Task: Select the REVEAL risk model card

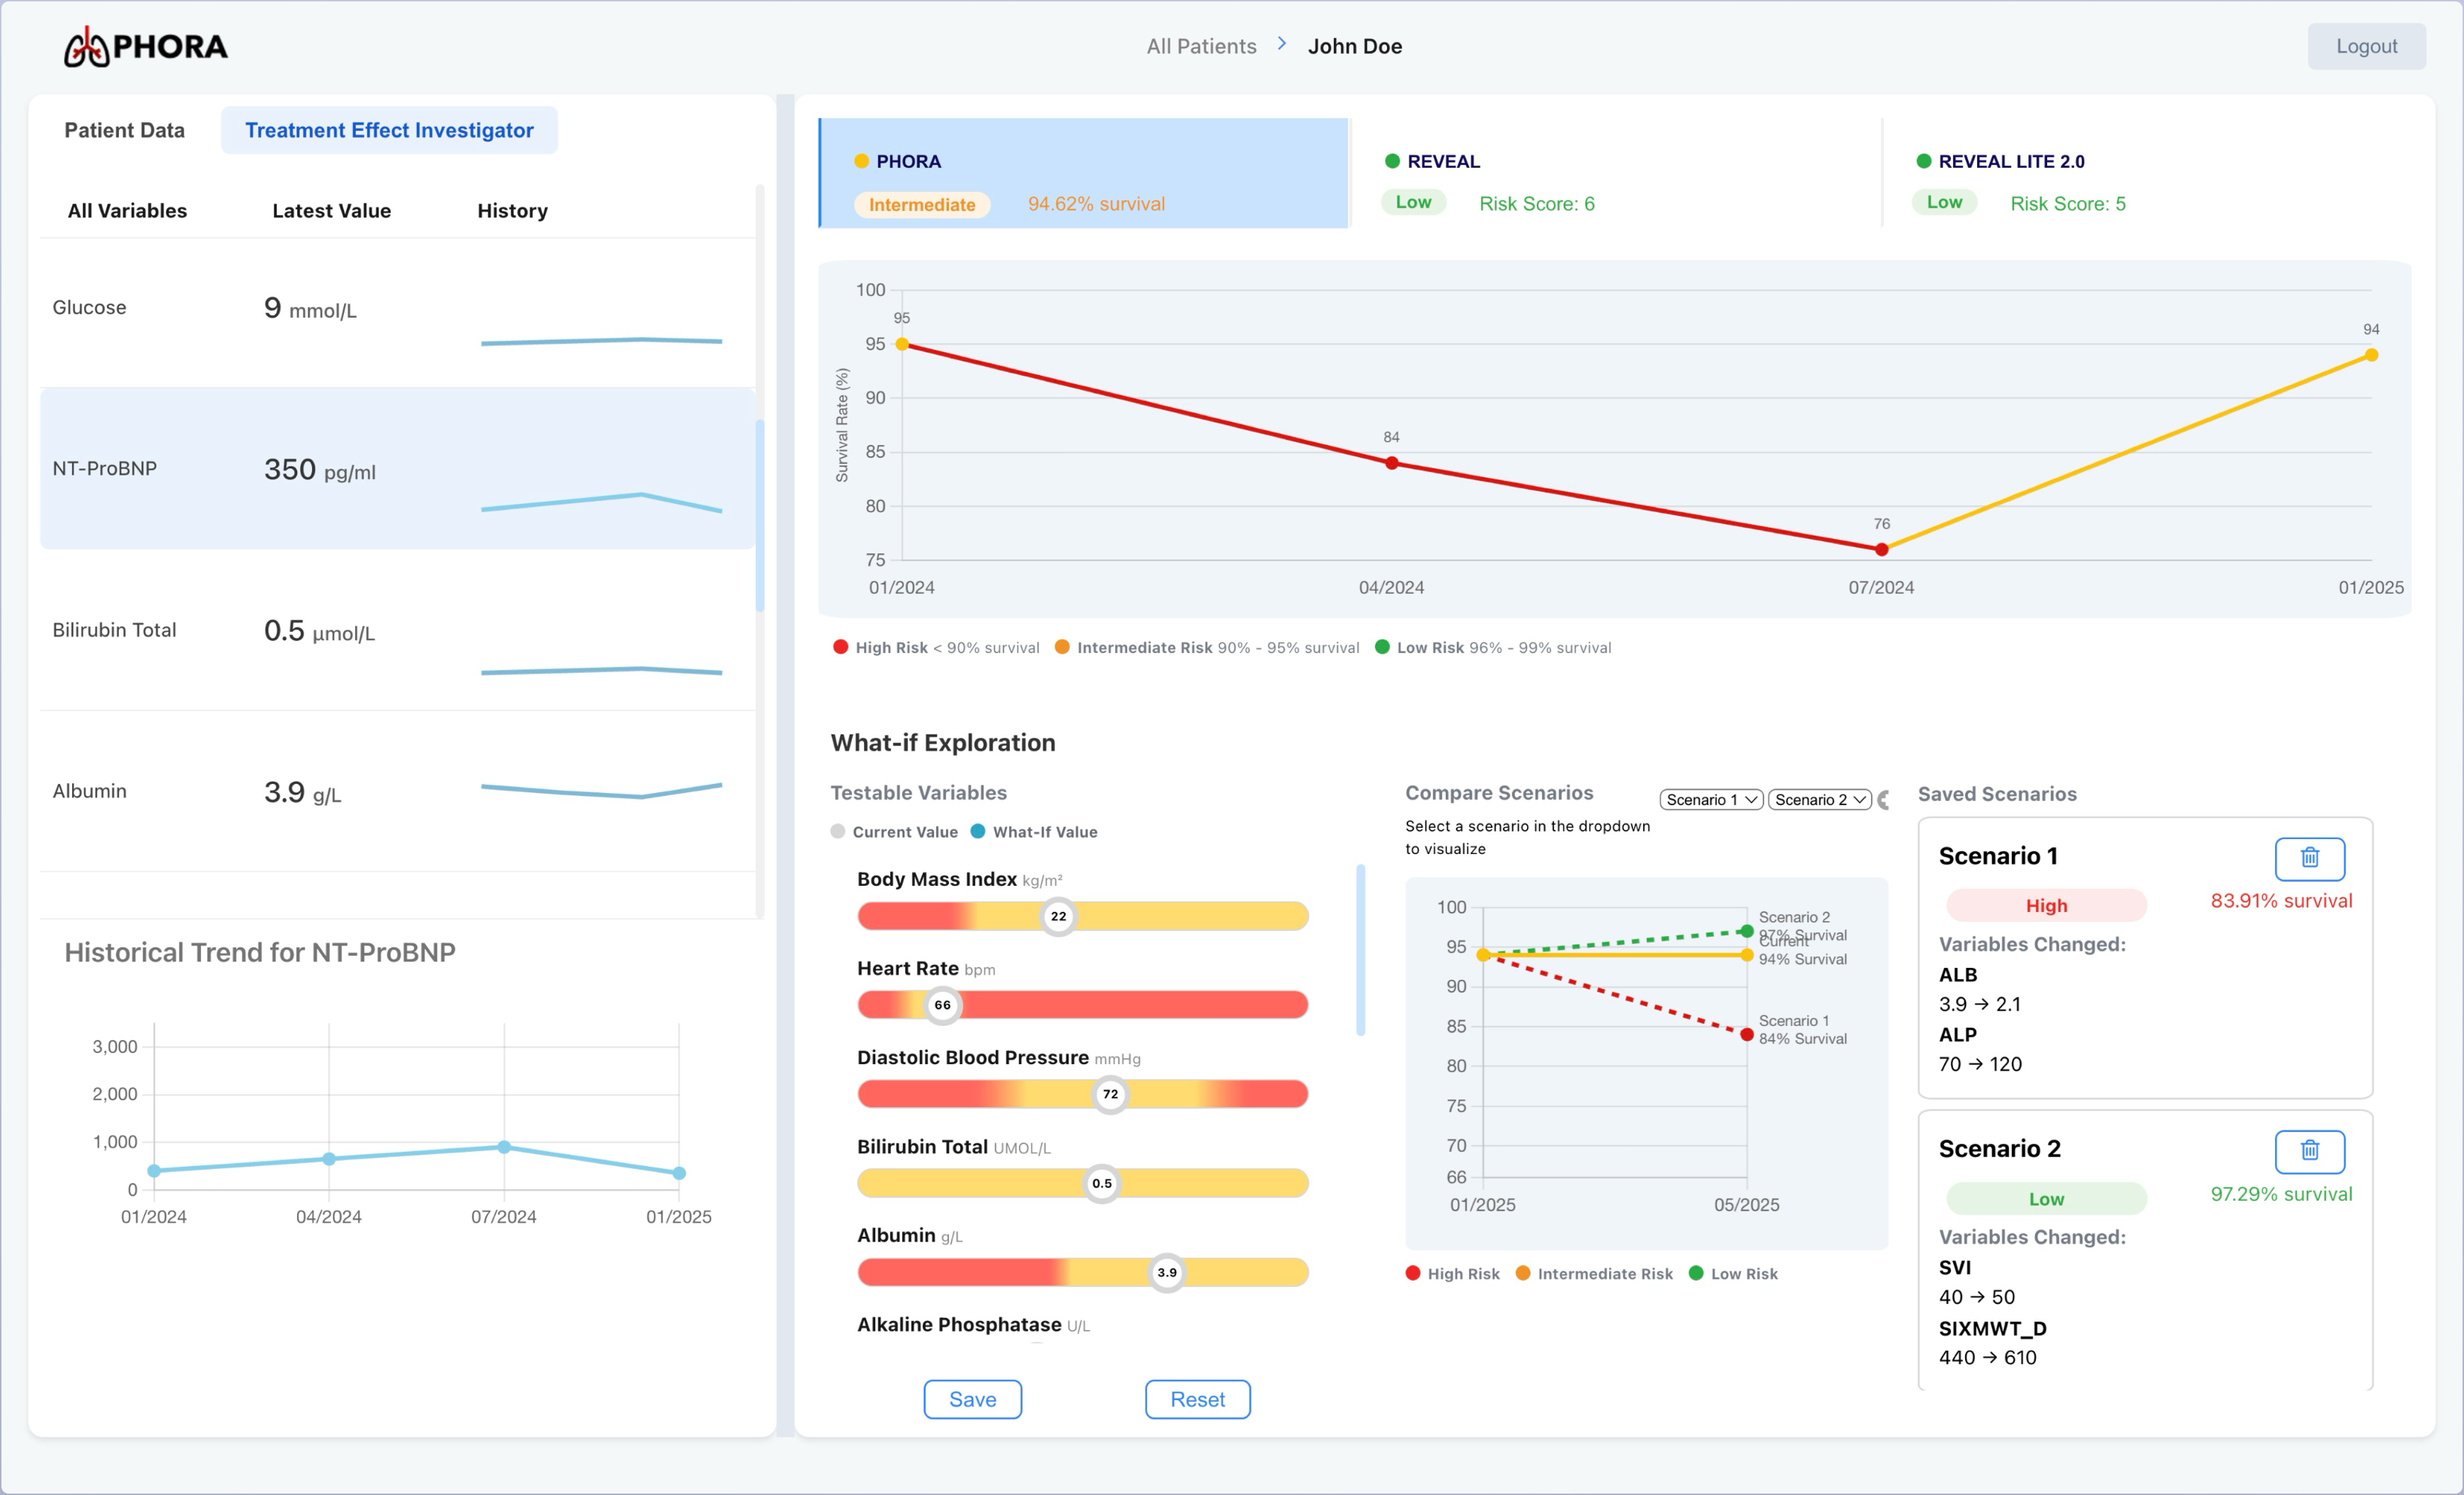Action: pos(1615,173)
